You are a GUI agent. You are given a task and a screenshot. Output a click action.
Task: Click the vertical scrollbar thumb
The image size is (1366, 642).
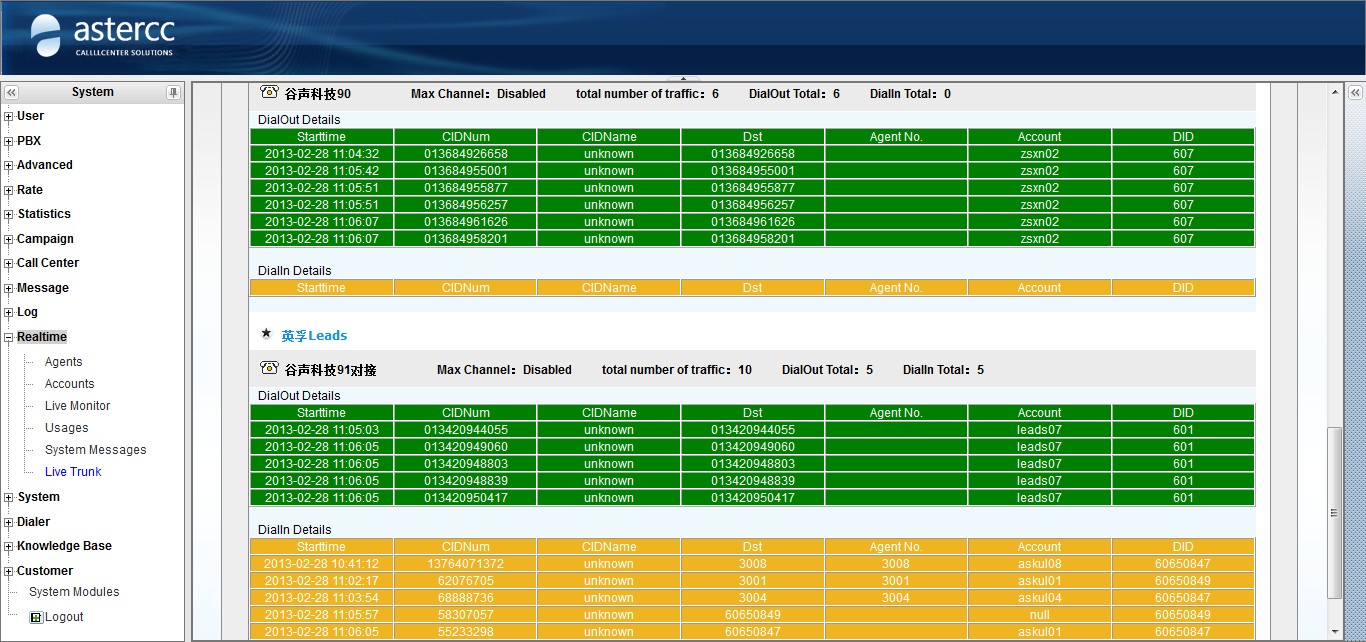1335,512
